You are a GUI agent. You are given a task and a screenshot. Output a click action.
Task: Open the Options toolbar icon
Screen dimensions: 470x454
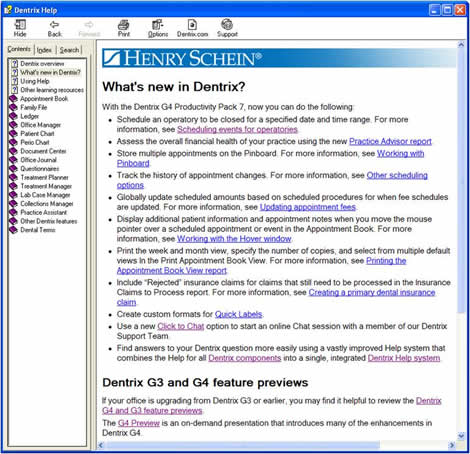pyautogui.click(x=158, y=28)
